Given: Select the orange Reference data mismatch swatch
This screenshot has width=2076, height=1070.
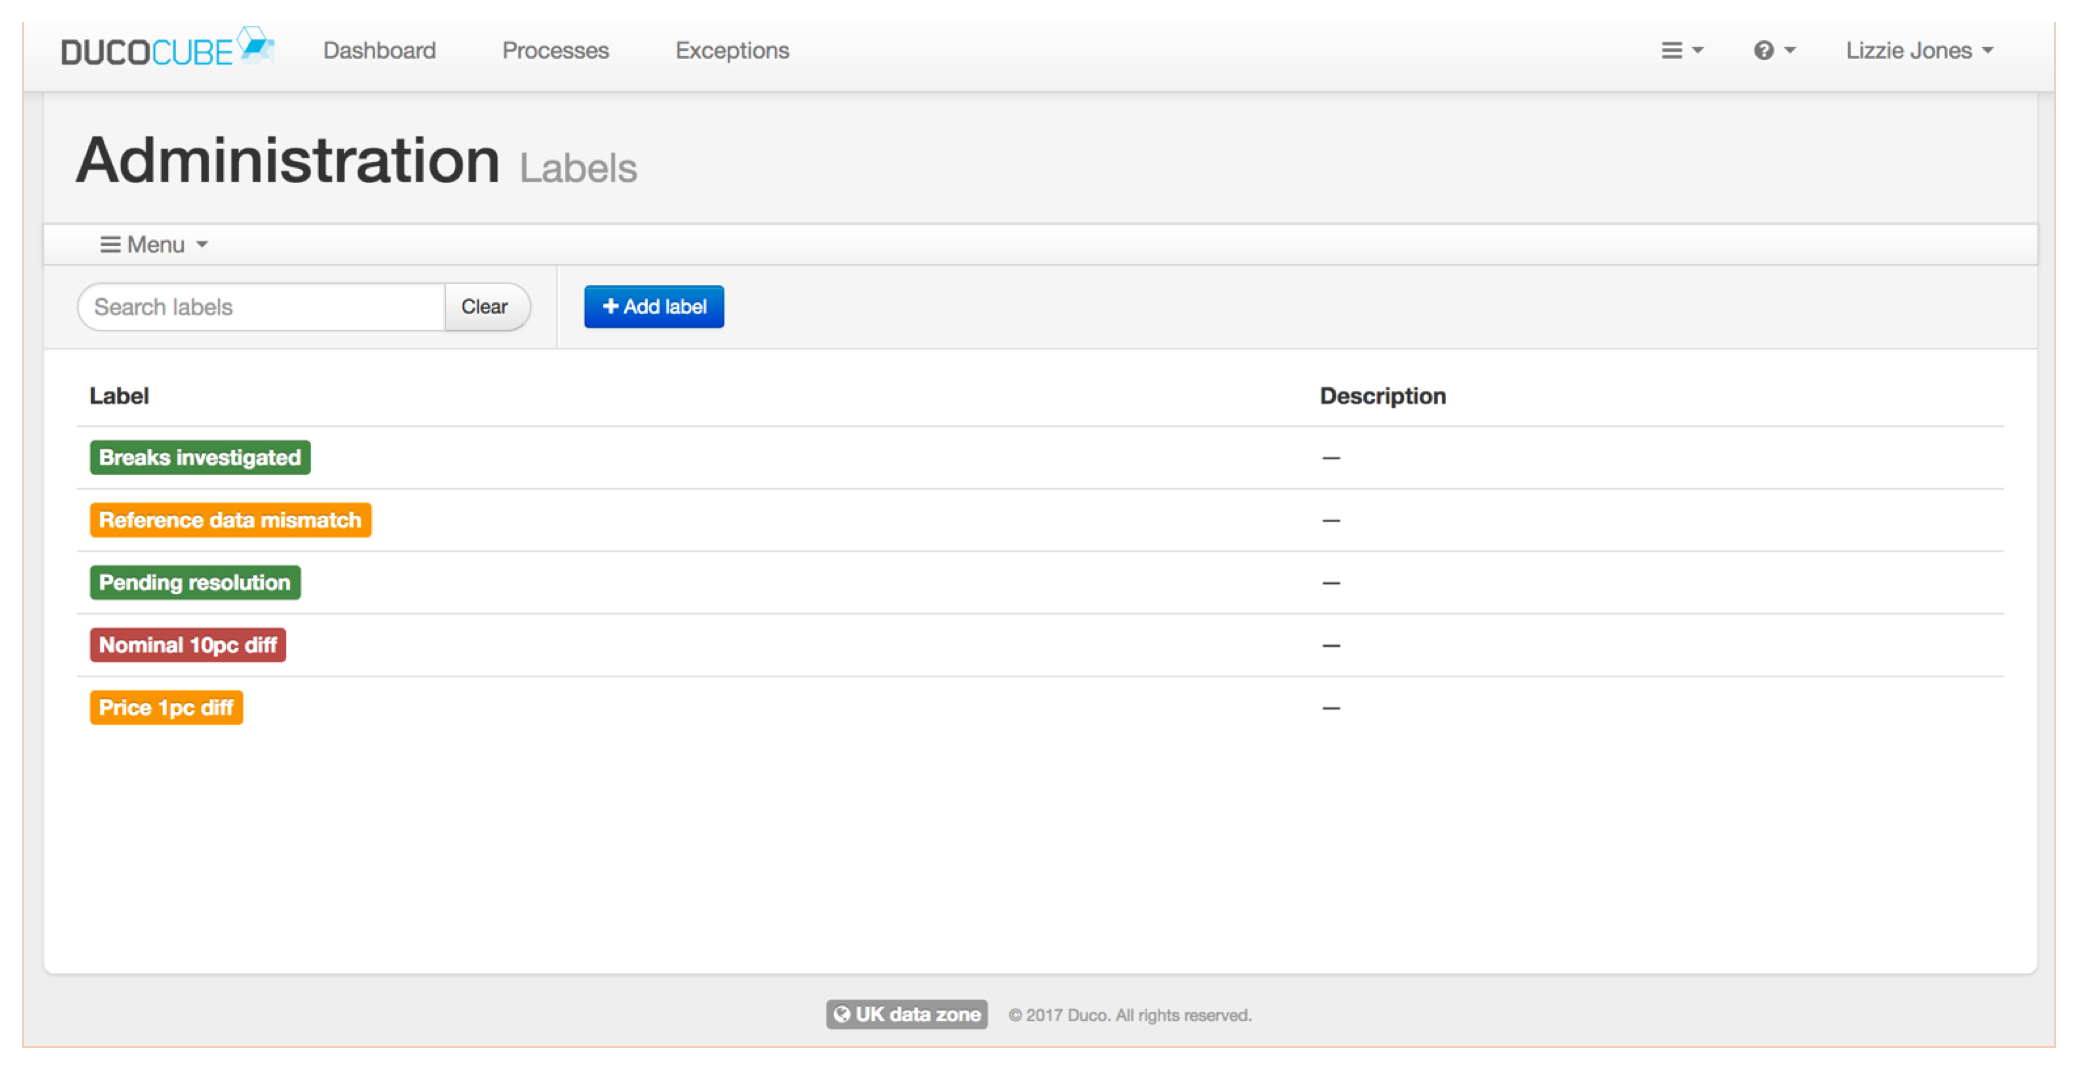Looking at the screenshot, I should point(229,519).
